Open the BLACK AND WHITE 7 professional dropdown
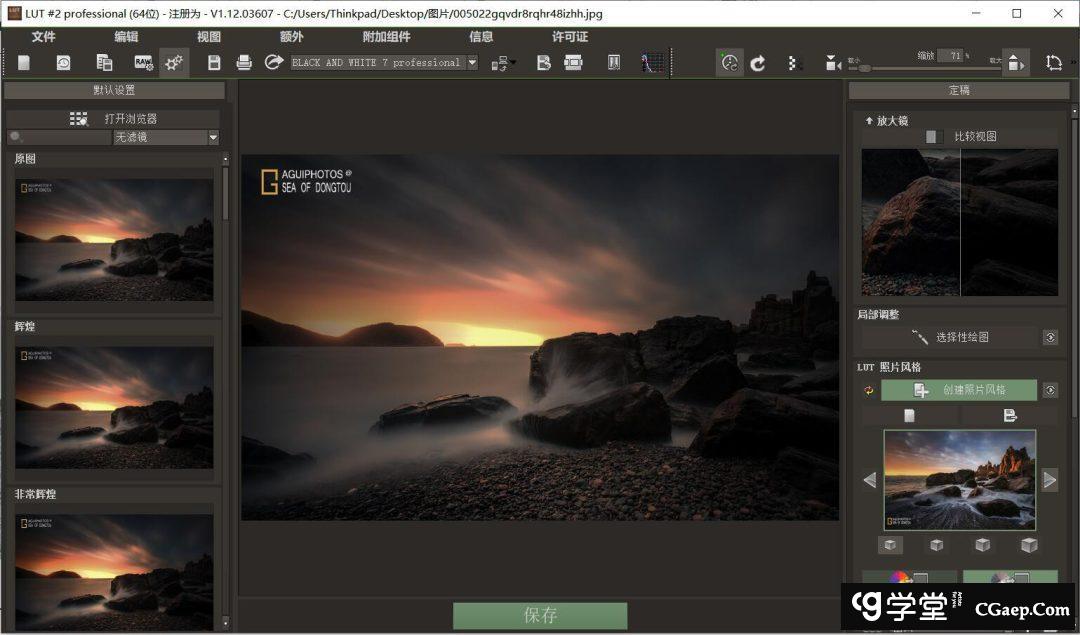Viewport: 1080px width, 635px height. pyautogui.click(x=472, y=63)
